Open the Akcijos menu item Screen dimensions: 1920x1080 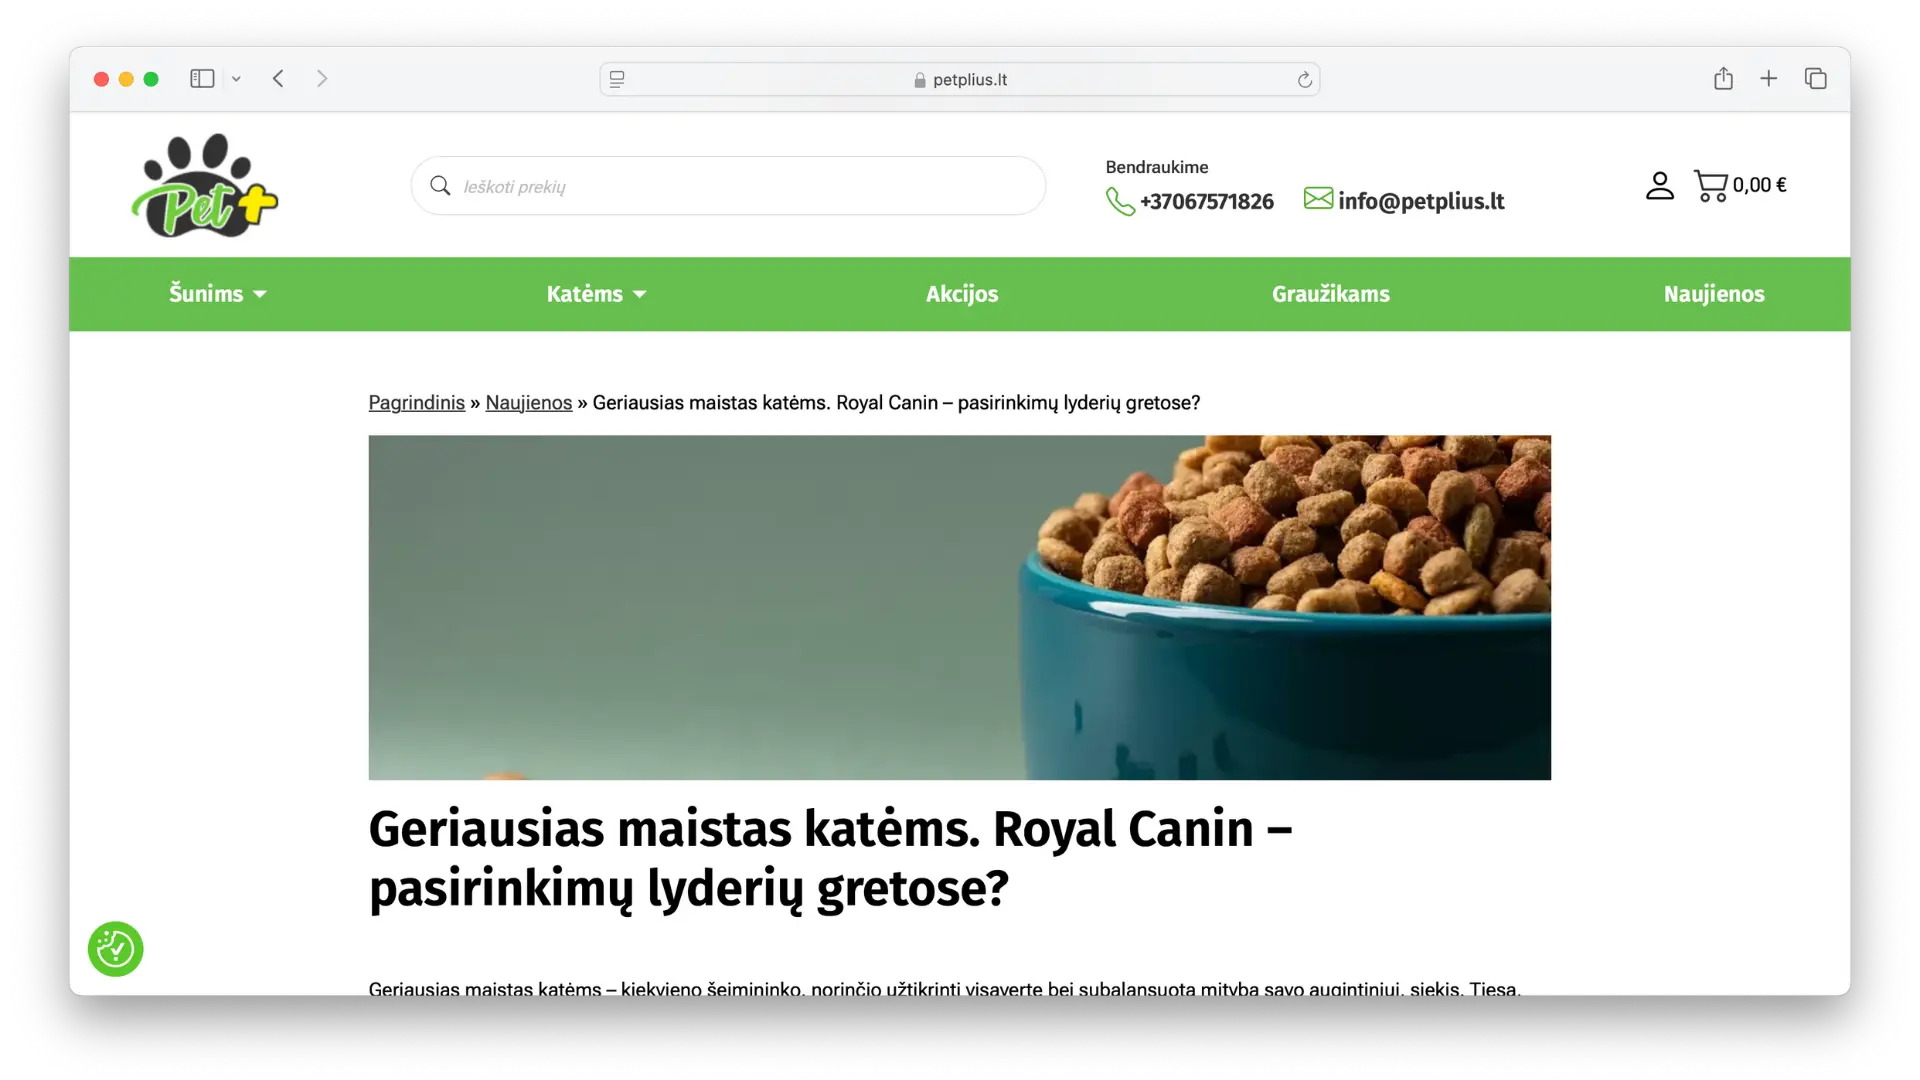click(962, 294)
